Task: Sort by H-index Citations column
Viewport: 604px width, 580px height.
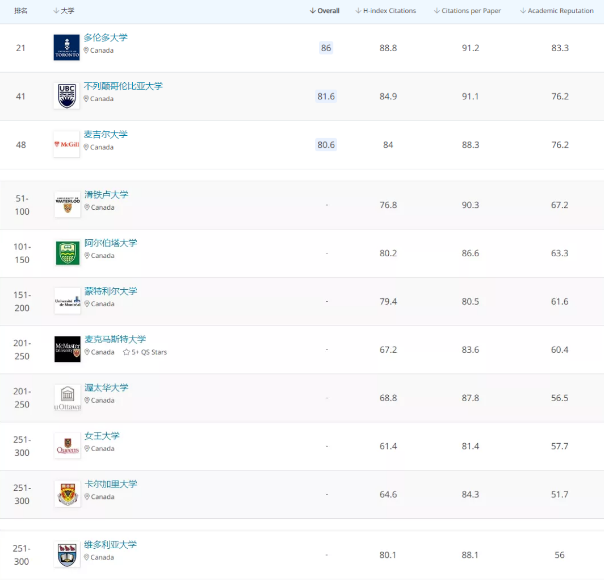Action: click(x=386, y=11)
